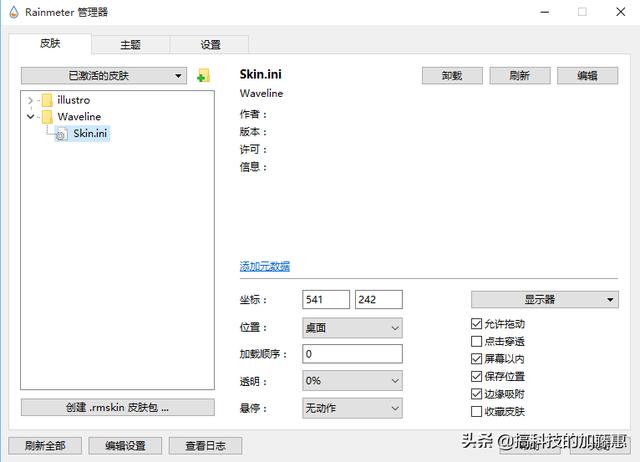
Task: Click the 卸载 button
Action: pos(452,76)
